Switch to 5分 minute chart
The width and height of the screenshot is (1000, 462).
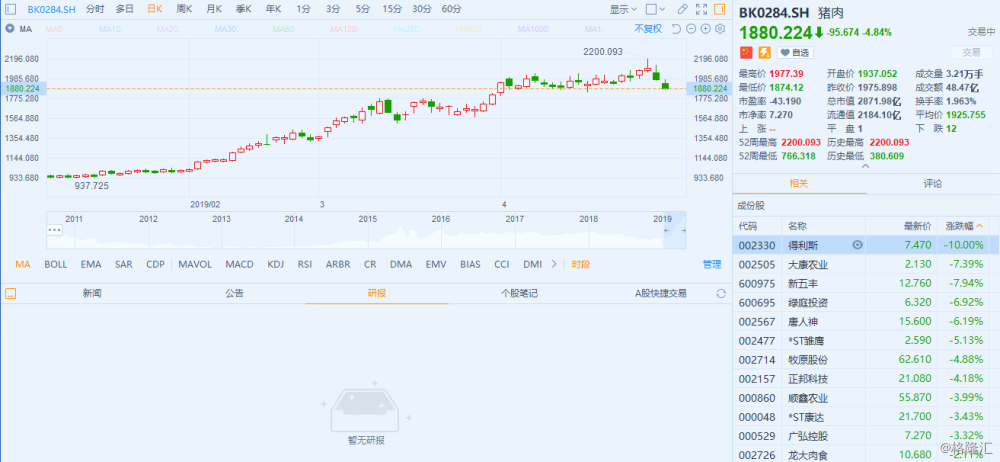[x=363, y=10]
